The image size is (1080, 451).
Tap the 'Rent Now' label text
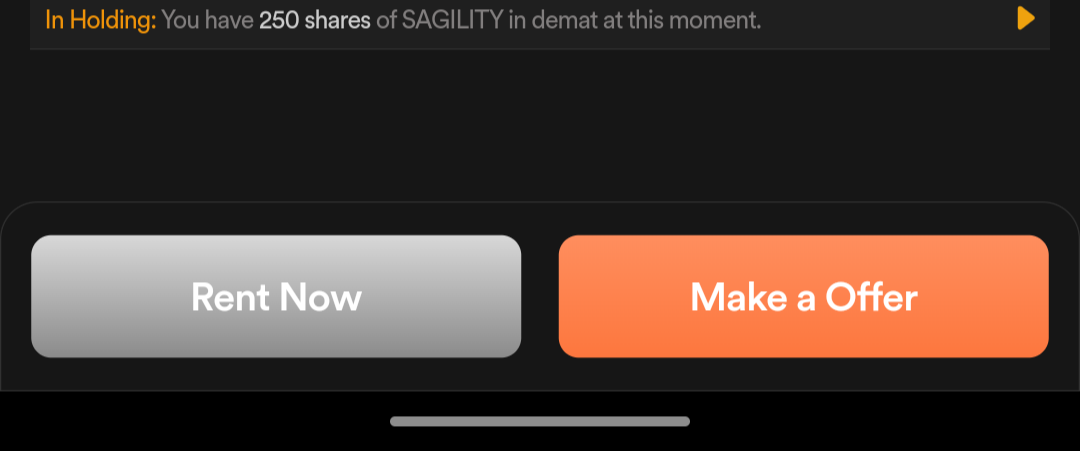click(x=276, y=297)
